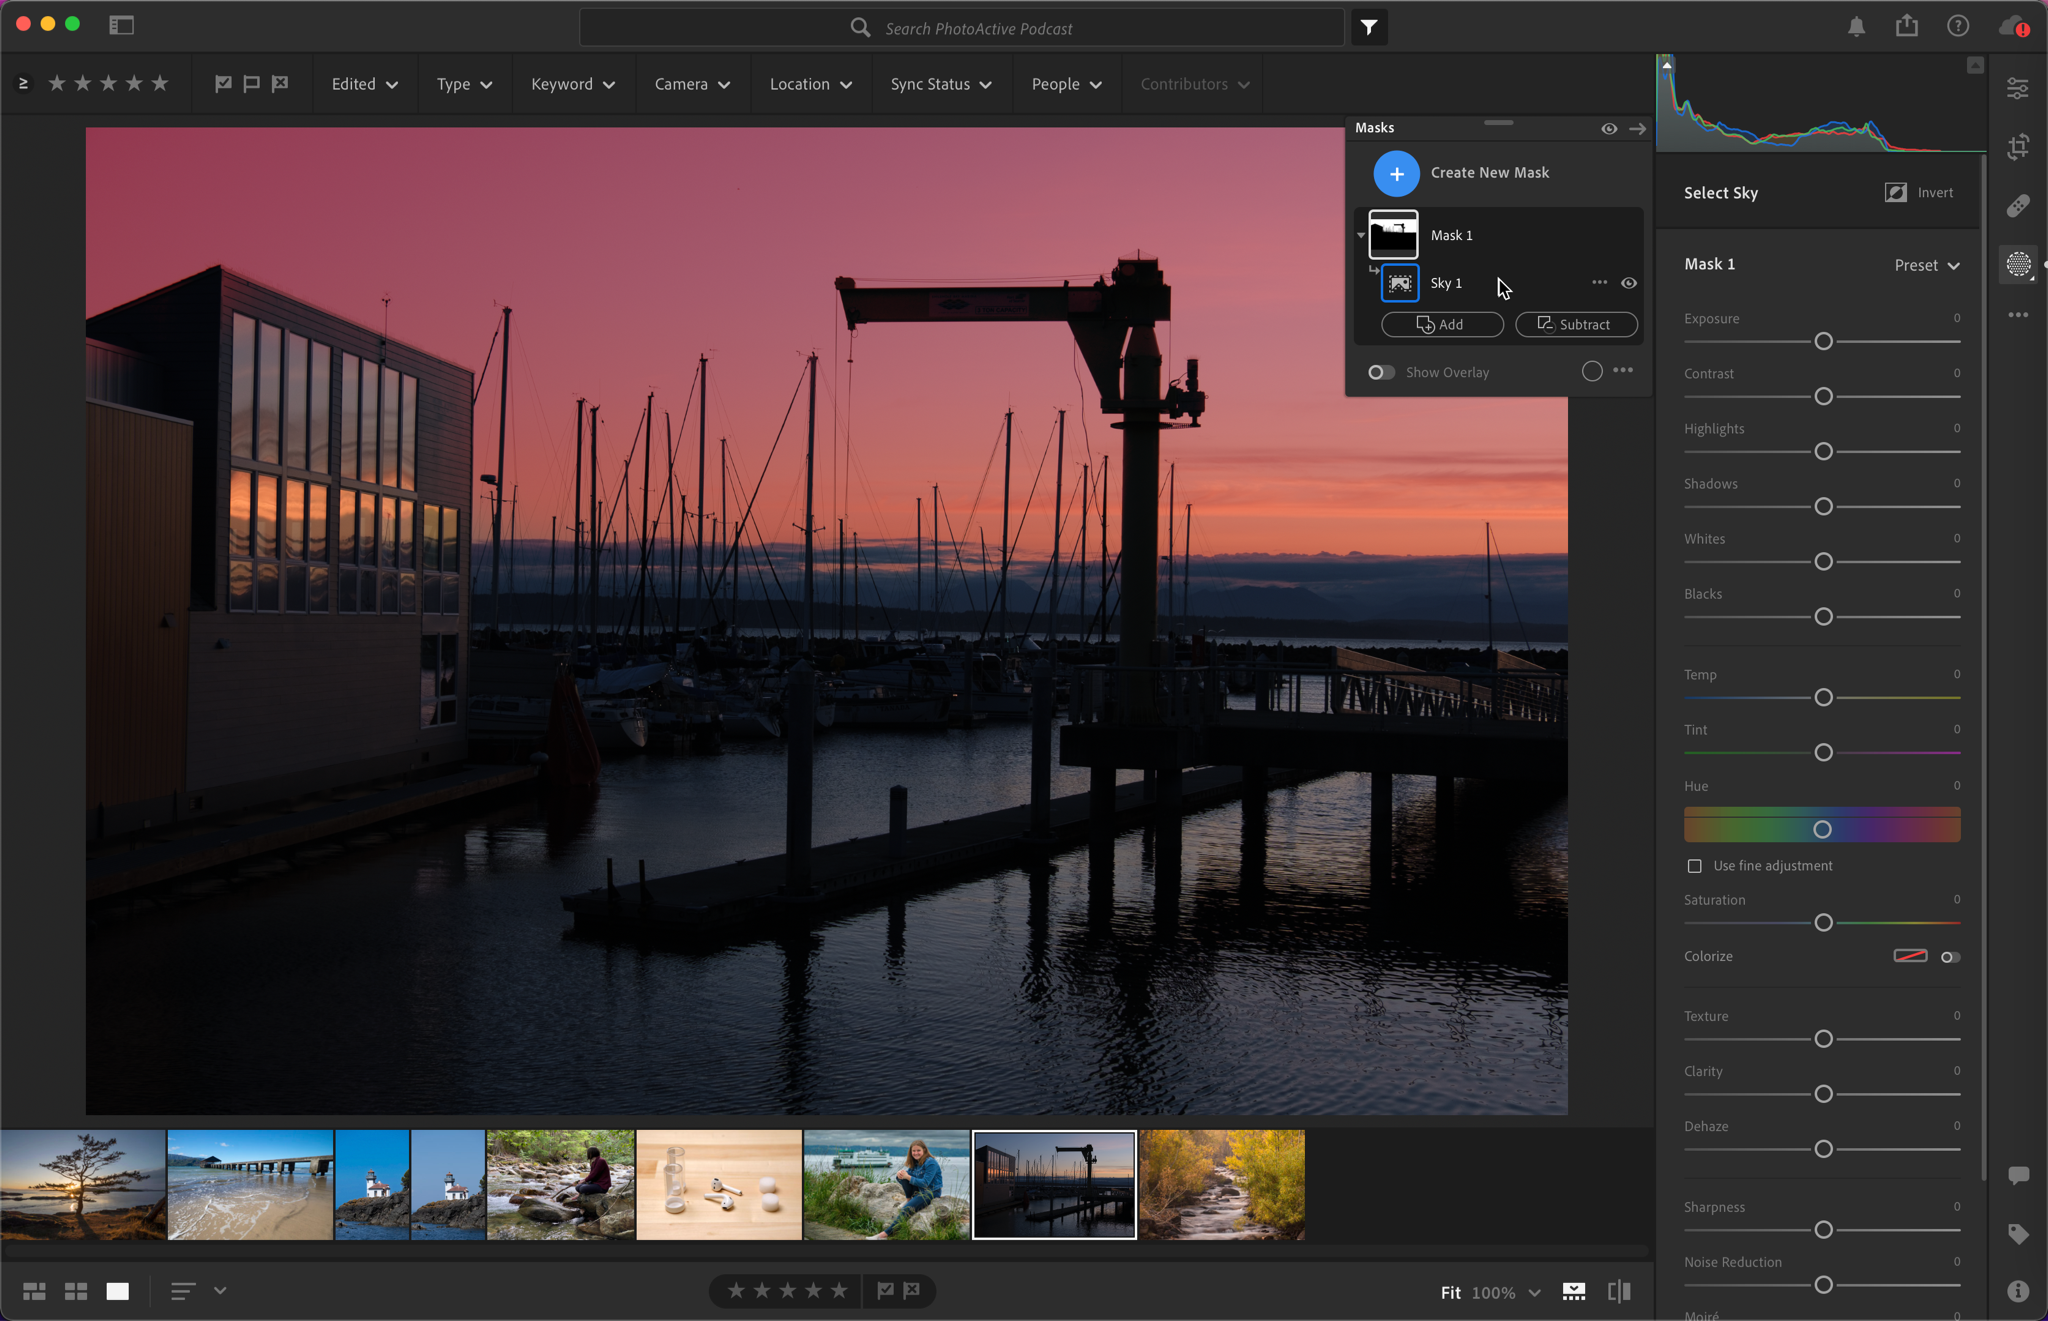Screen dimensions: 2048x1321
Task: Open the Mask 1 Preset dropdown
Action: [1927, 265]
